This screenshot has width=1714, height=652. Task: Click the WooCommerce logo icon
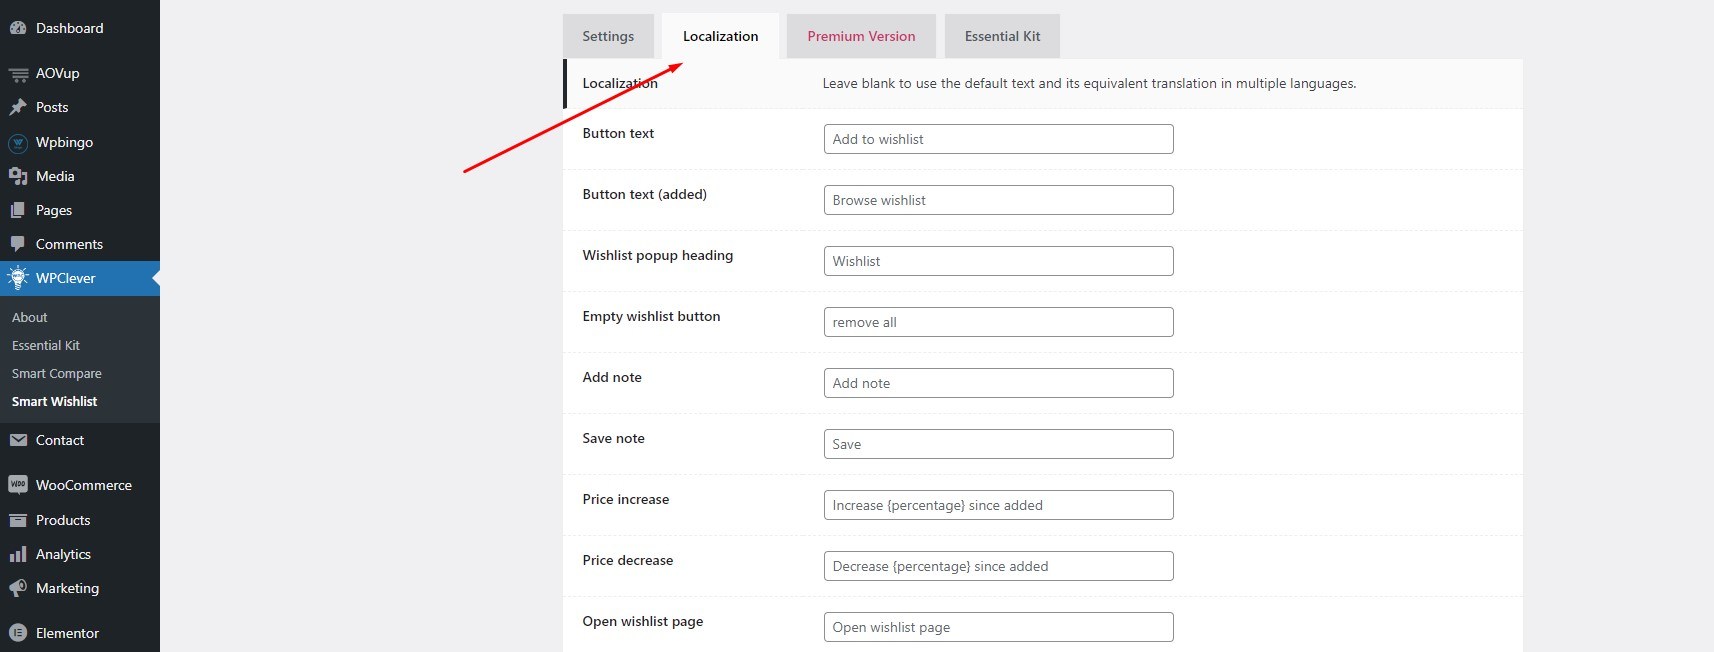tap(18, 485)
